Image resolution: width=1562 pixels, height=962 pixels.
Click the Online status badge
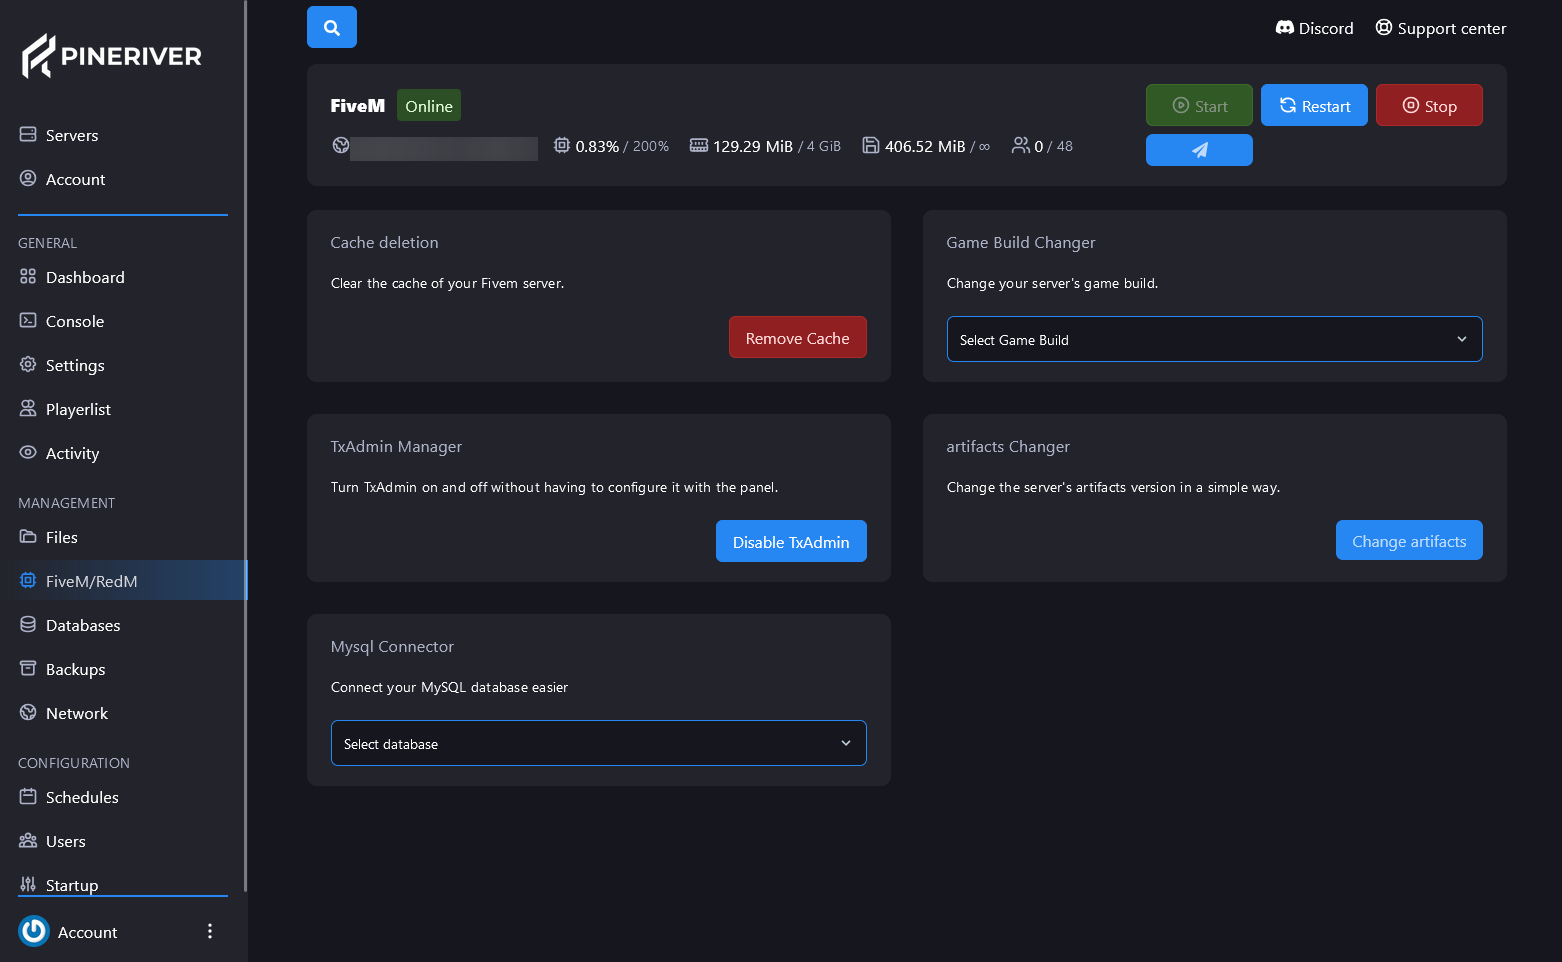click(429, 105)
